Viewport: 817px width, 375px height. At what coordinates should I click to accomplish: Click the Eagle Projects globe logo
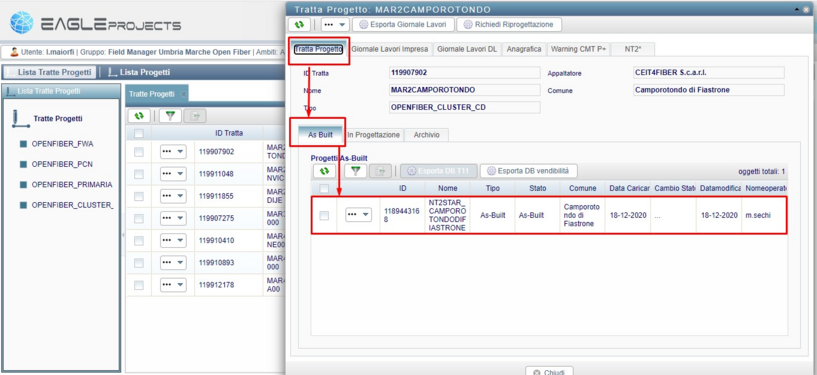tap(21, 23)
